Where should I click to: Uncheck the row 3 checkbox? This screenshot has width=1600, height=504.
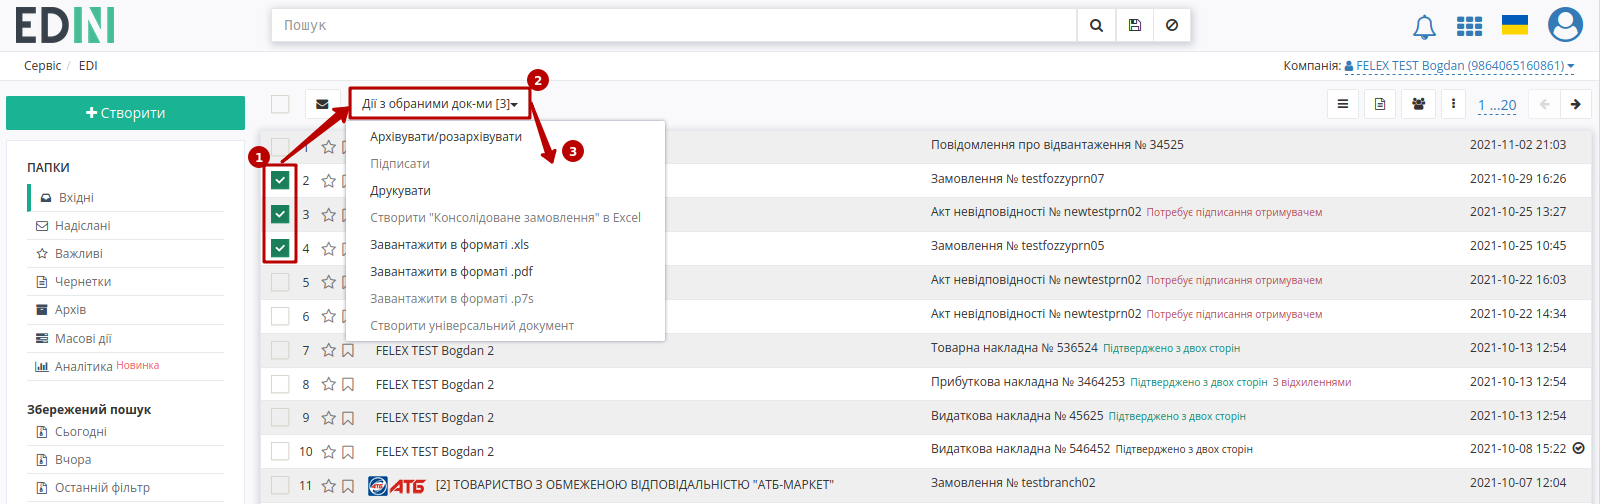point(280,214)
